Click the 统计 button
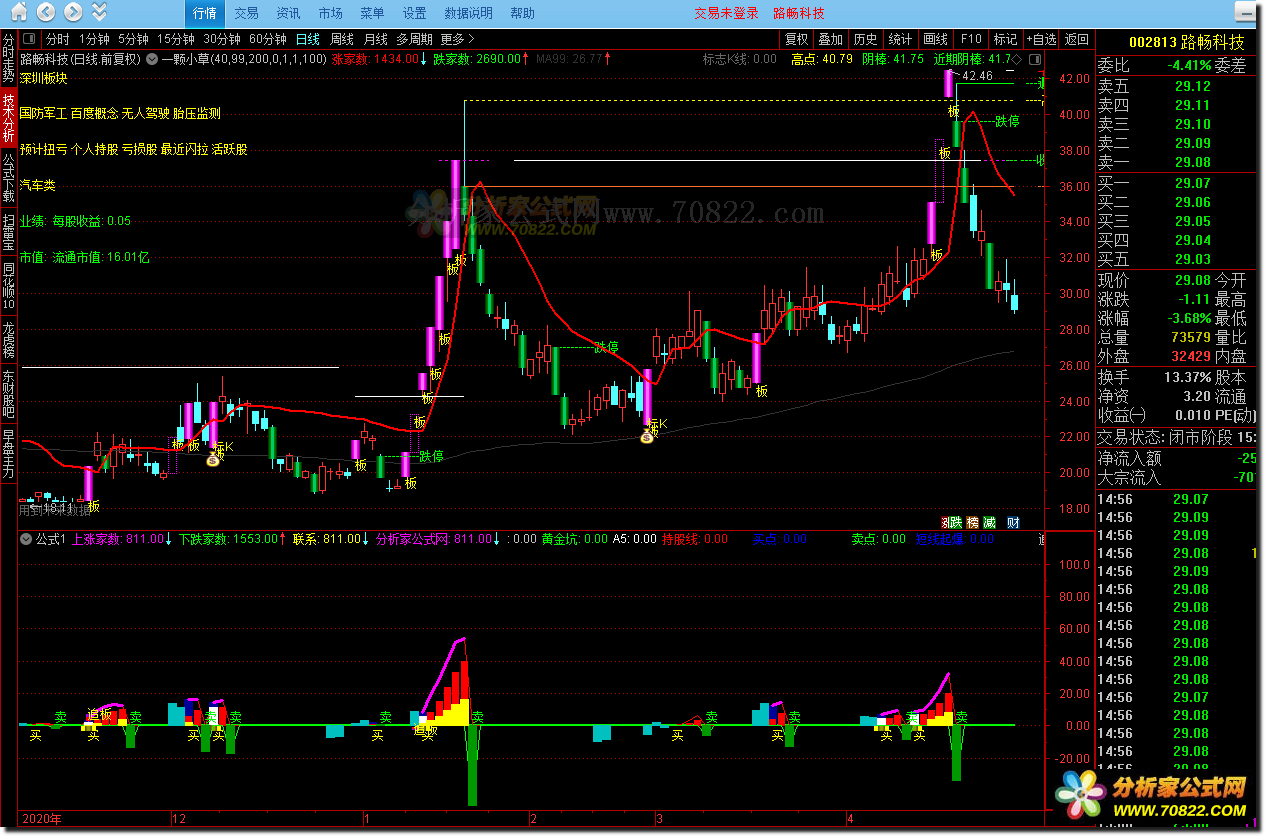 (900, 39)
